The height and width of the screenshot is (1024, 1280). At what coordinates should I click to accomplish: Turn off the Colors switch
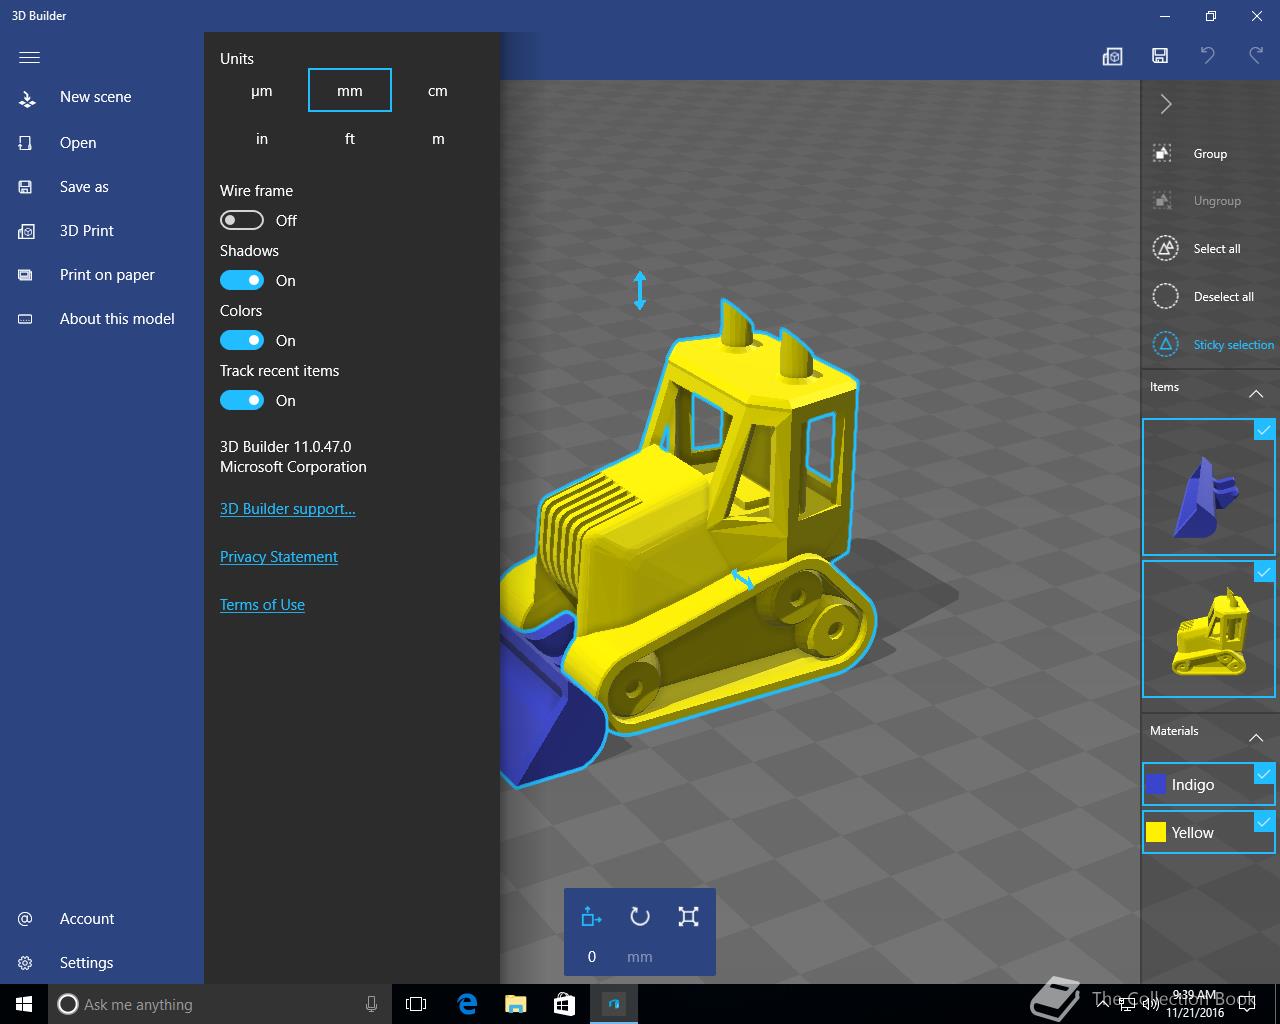point(242,340)
